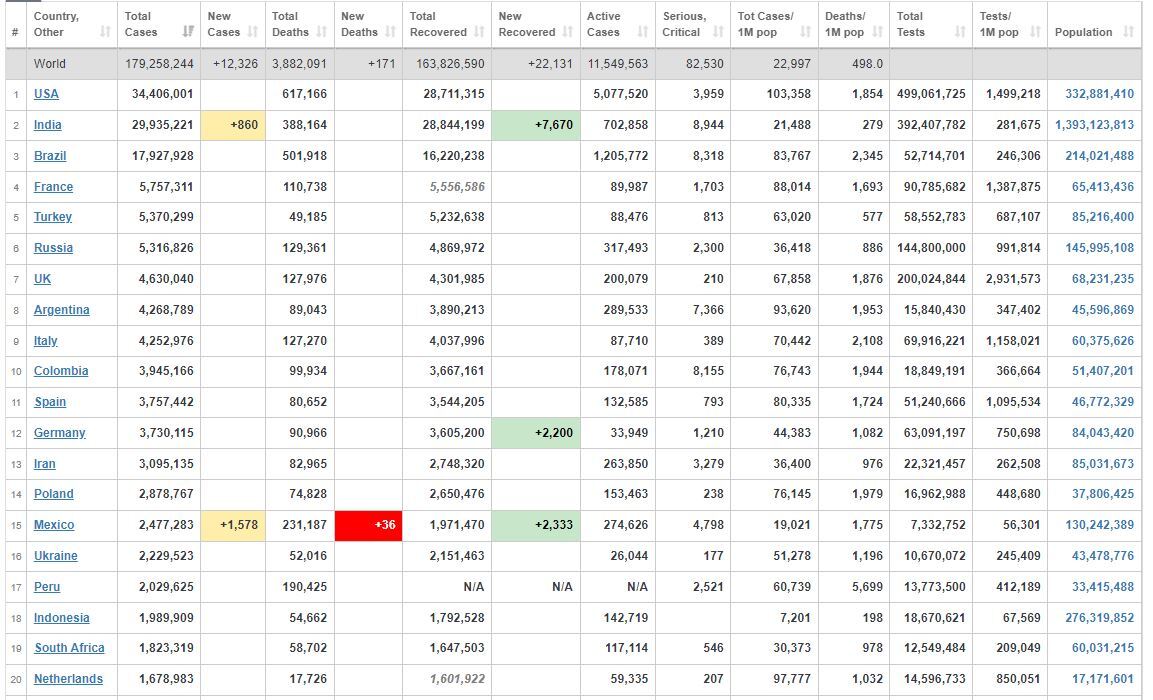1153x700 pixels.
Task: Click the Population column header text
Action: coord(1083,32)
